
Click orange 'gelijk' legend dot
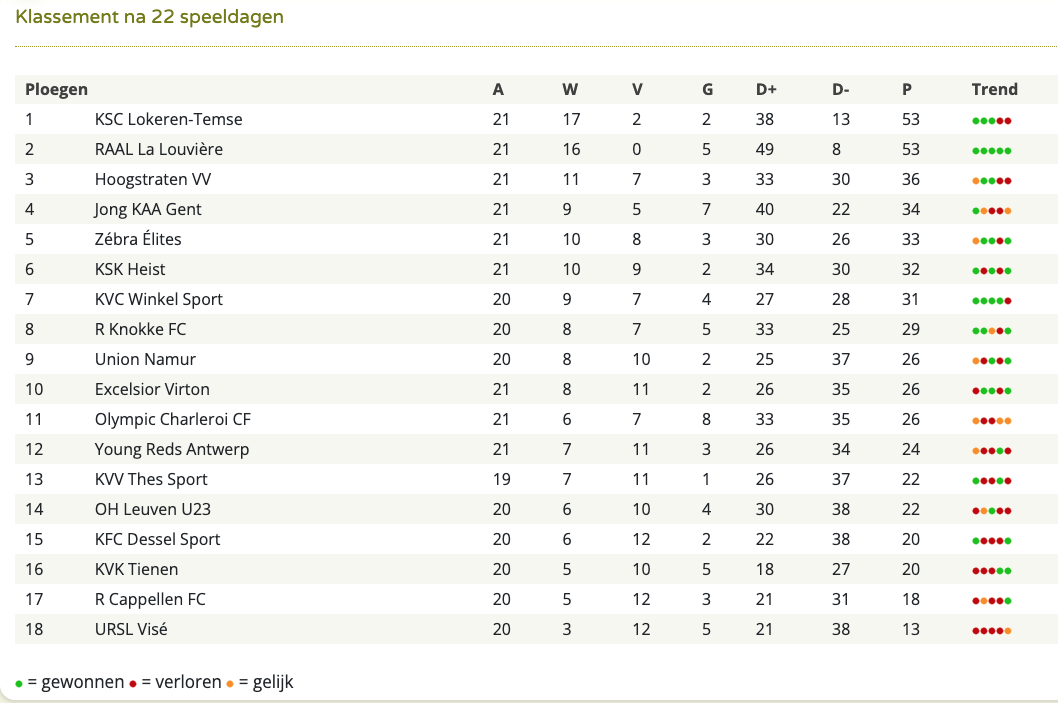point(230,684)
